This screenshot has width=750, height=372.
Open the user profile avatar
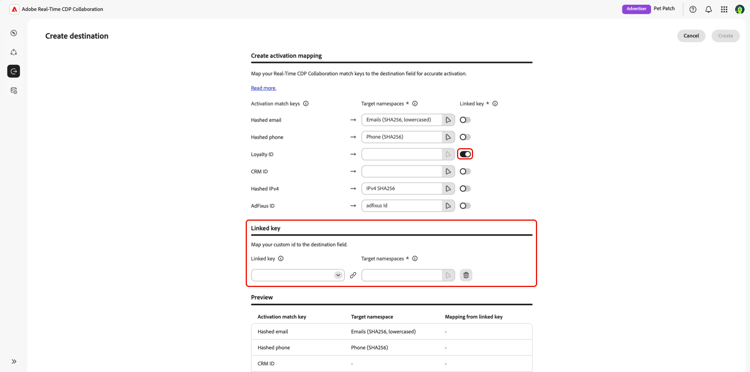pos(739,9)
